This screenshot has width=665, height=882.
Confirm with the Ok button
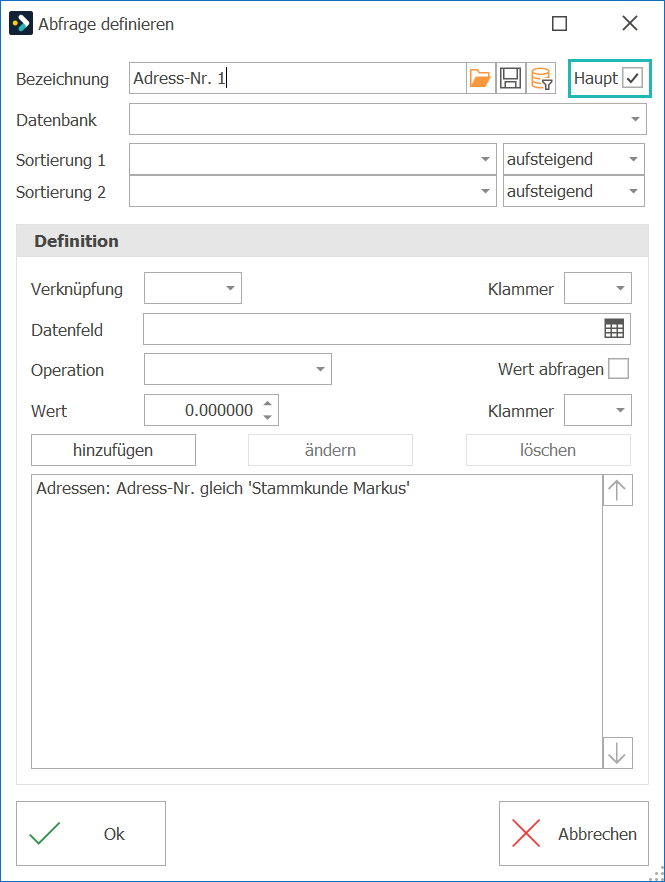pyautogui.click(x=91, y=834)
